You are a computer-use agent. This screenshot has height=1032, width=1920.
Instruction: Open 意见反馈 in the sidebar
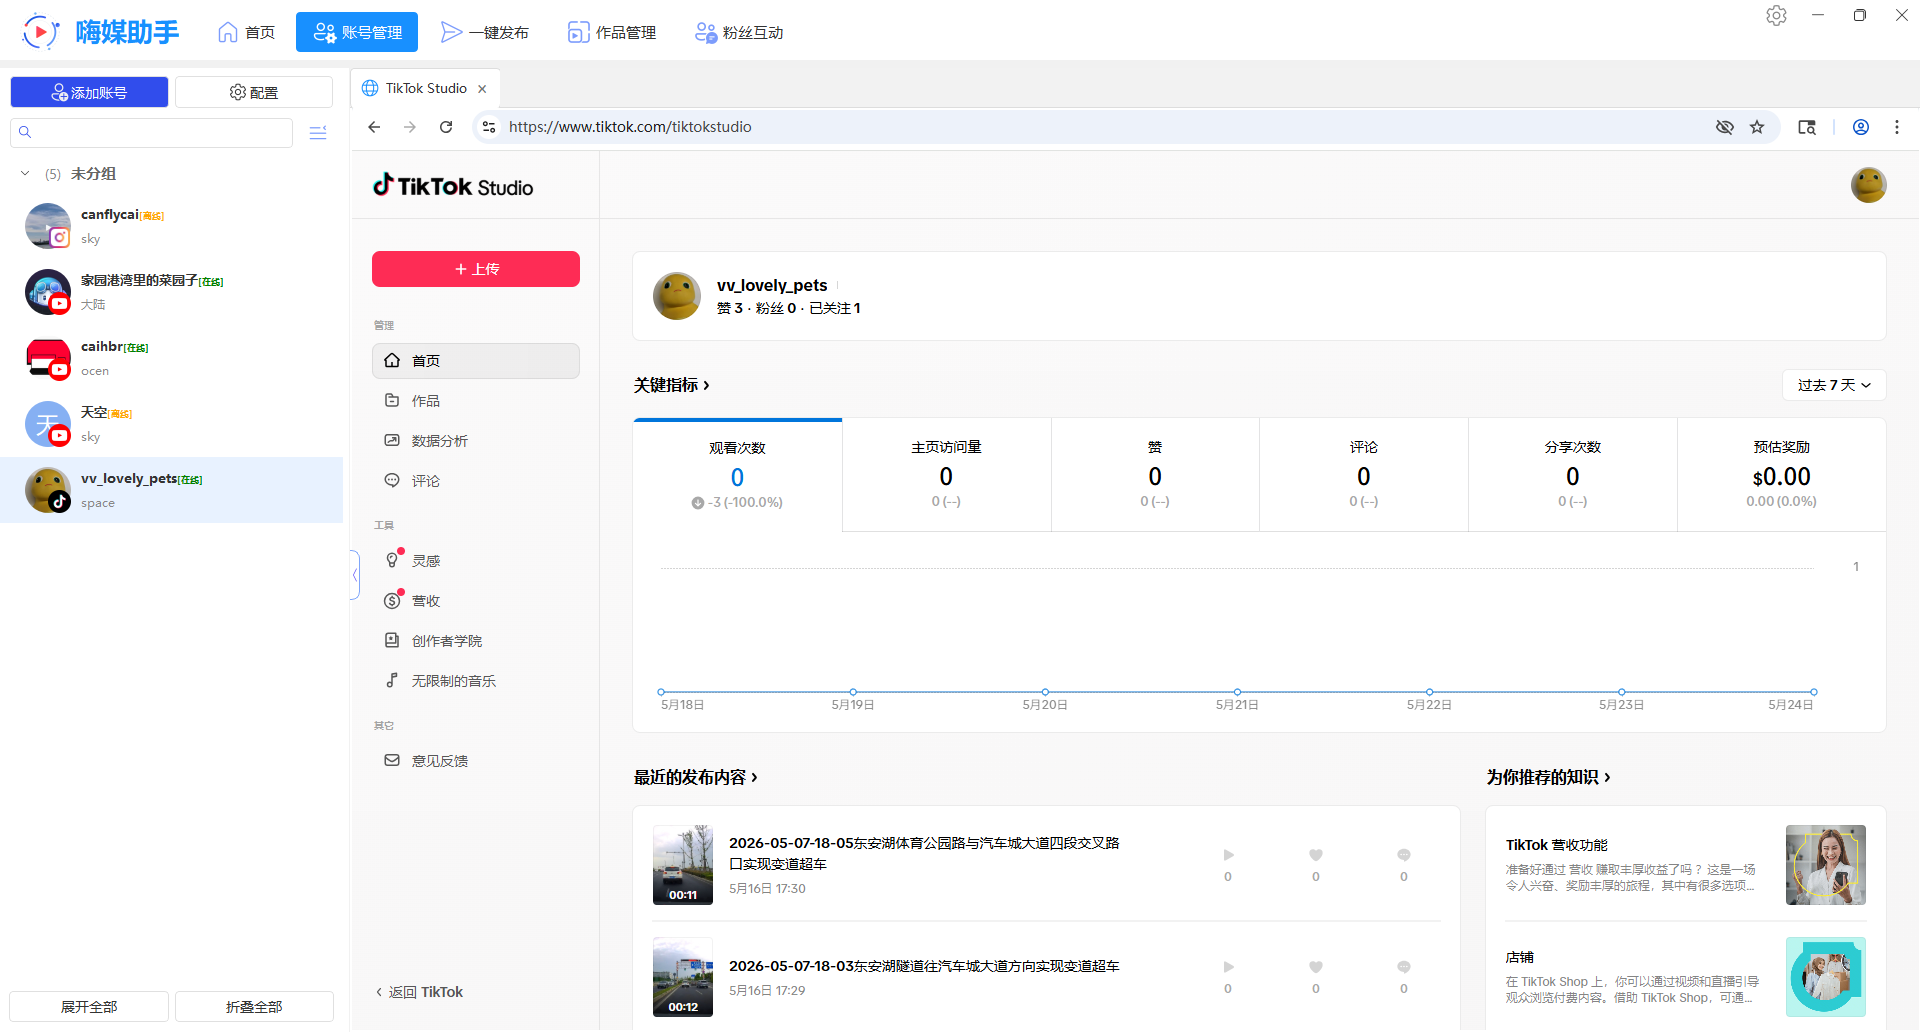476,761
